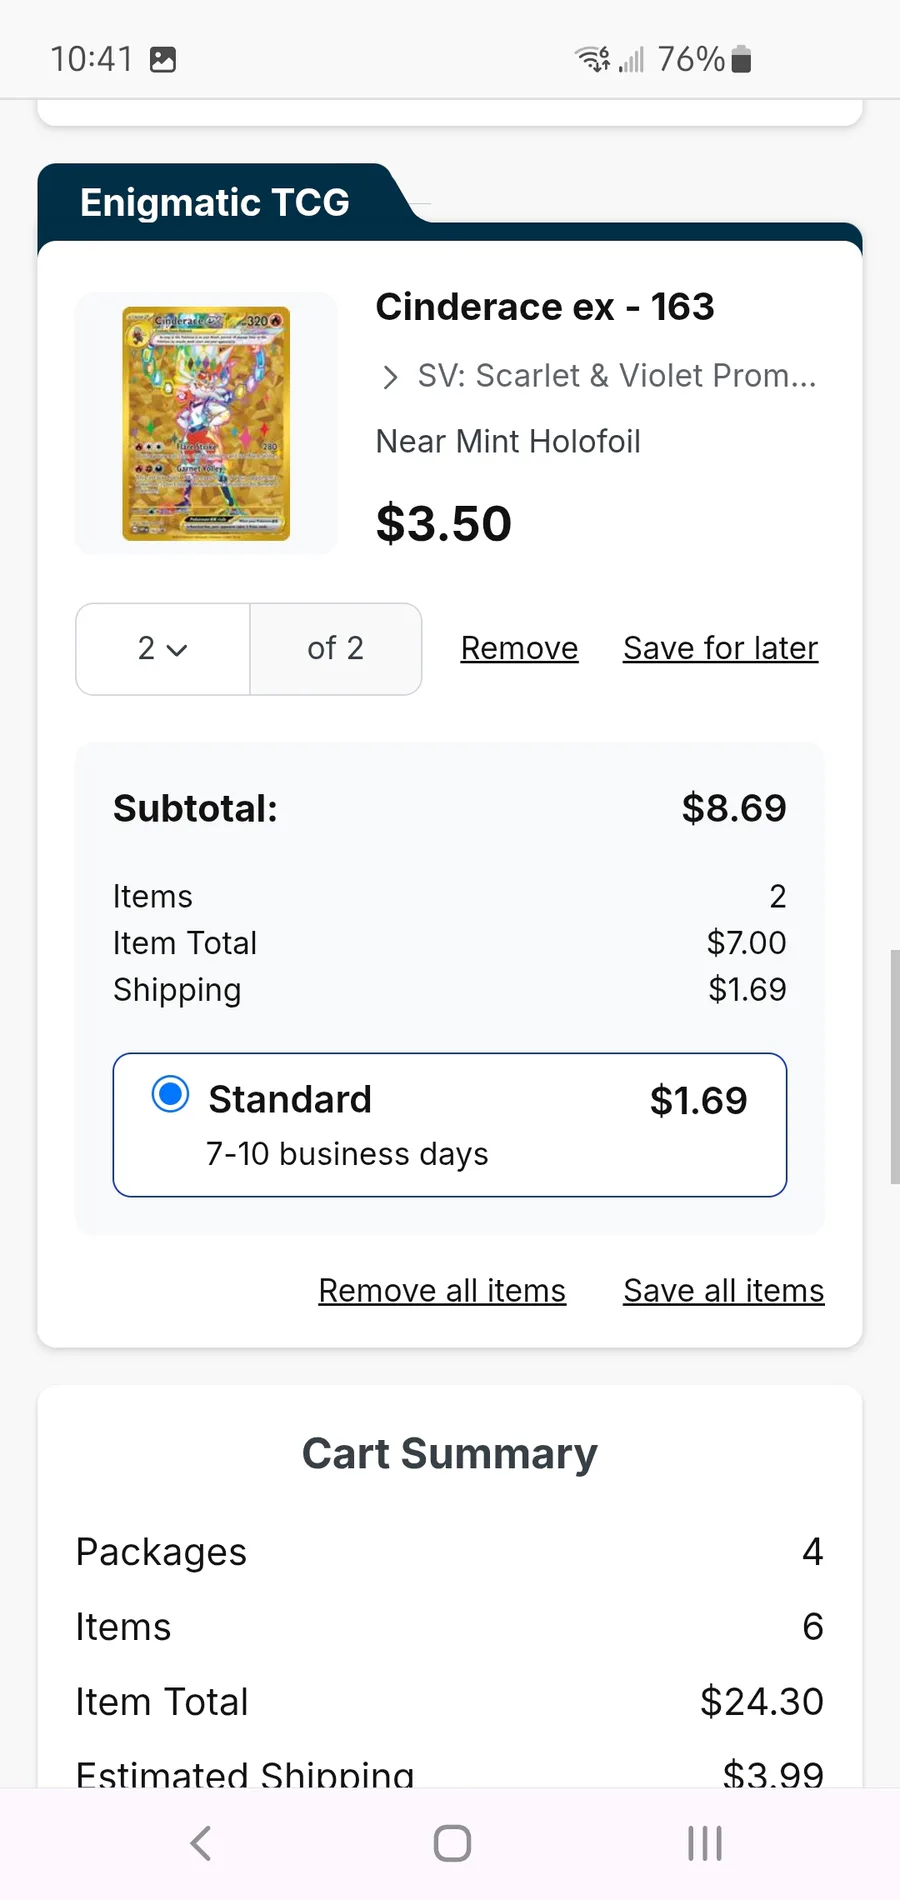
Task: Click Save for later link
Action: click(x=720, y=649)
